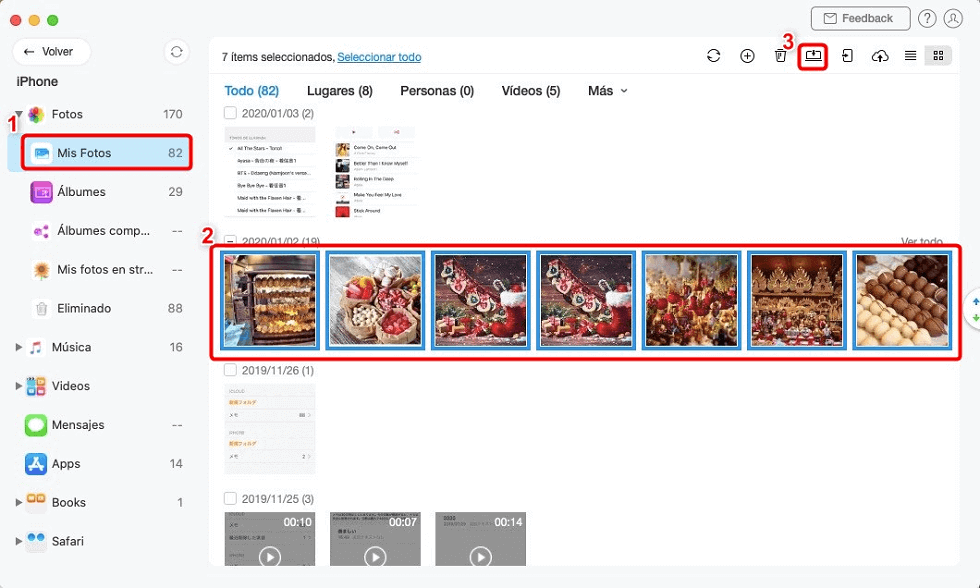Expand the Música category in sidebar
Screen dimensions: 980x588
[18, 347]
